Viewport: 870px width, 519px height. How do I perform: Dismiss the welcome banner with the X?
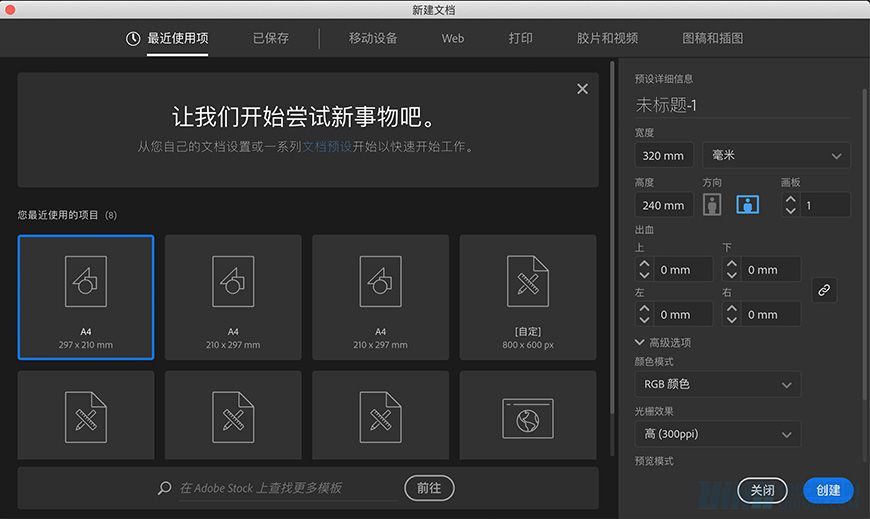582,89
